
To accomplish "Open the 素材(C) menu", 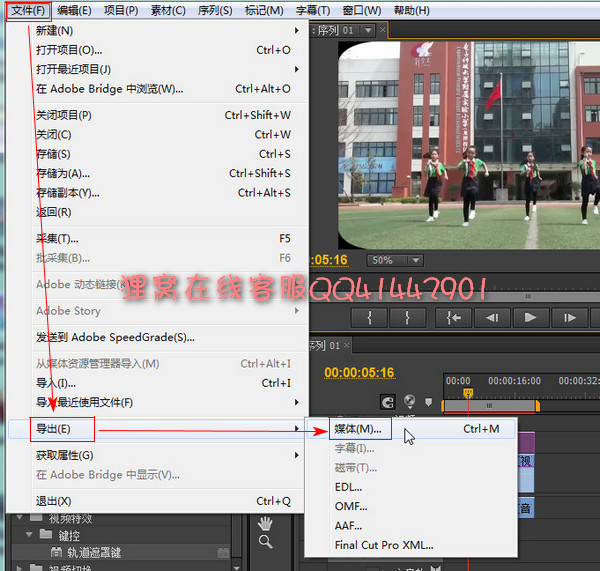I will [168, 10].
